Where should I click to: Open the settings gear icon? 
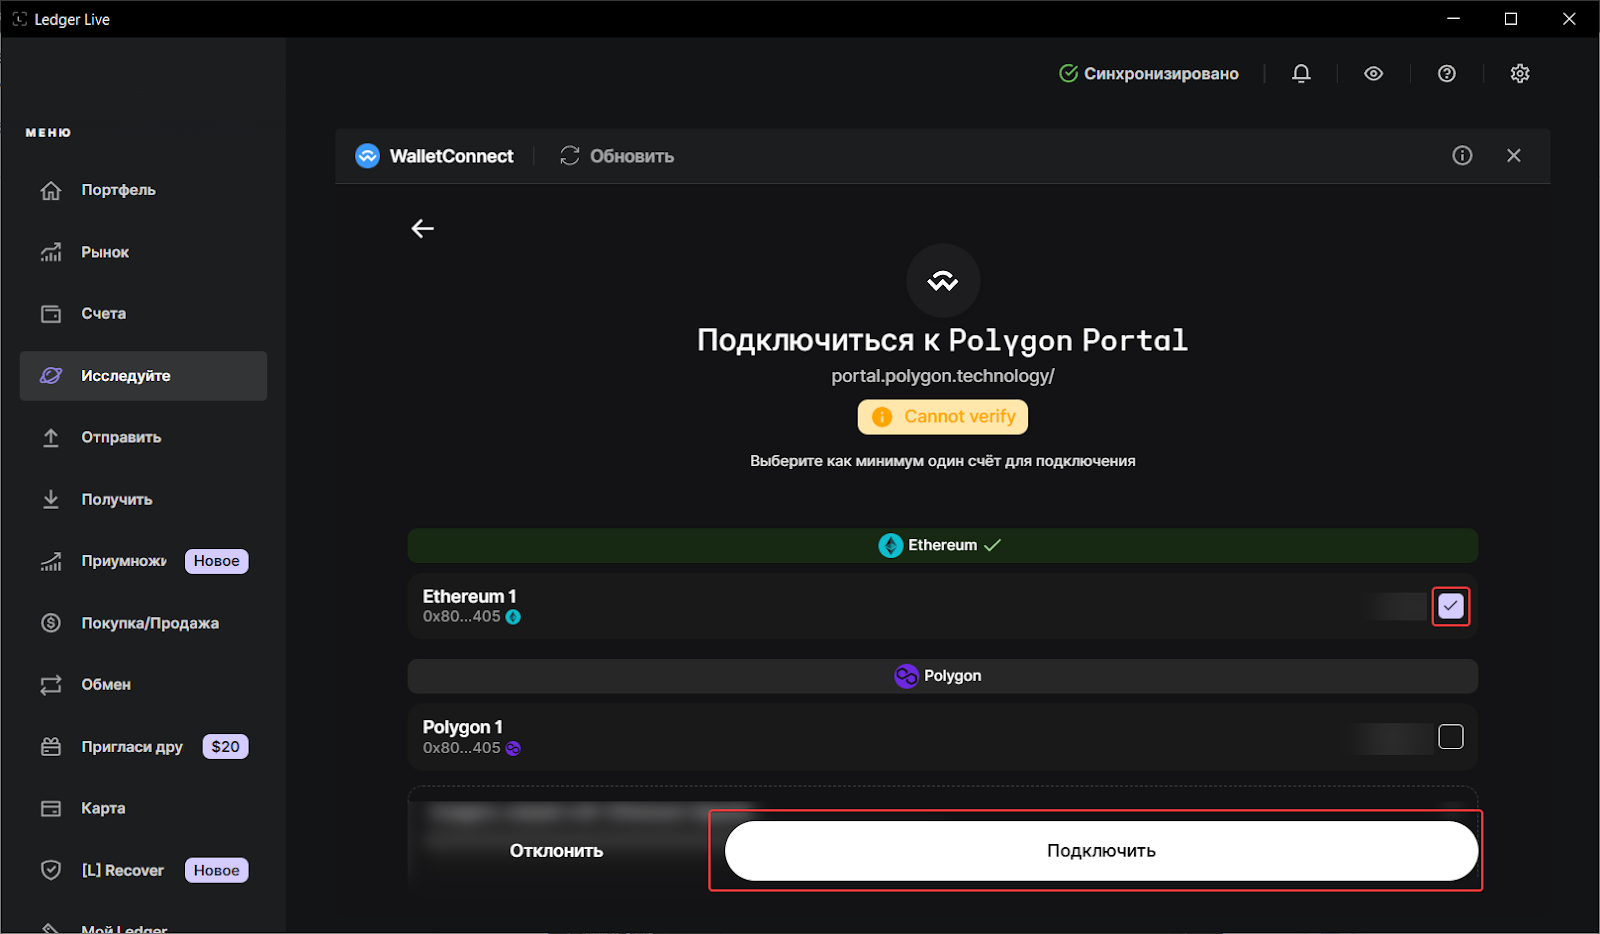click(x=1520, y=73)
